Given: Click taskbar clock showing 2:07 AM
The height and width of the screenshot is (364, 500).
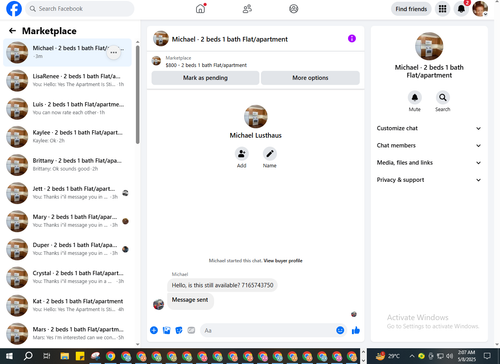Looking at the screenshot, I should click(x=466, y=356).
